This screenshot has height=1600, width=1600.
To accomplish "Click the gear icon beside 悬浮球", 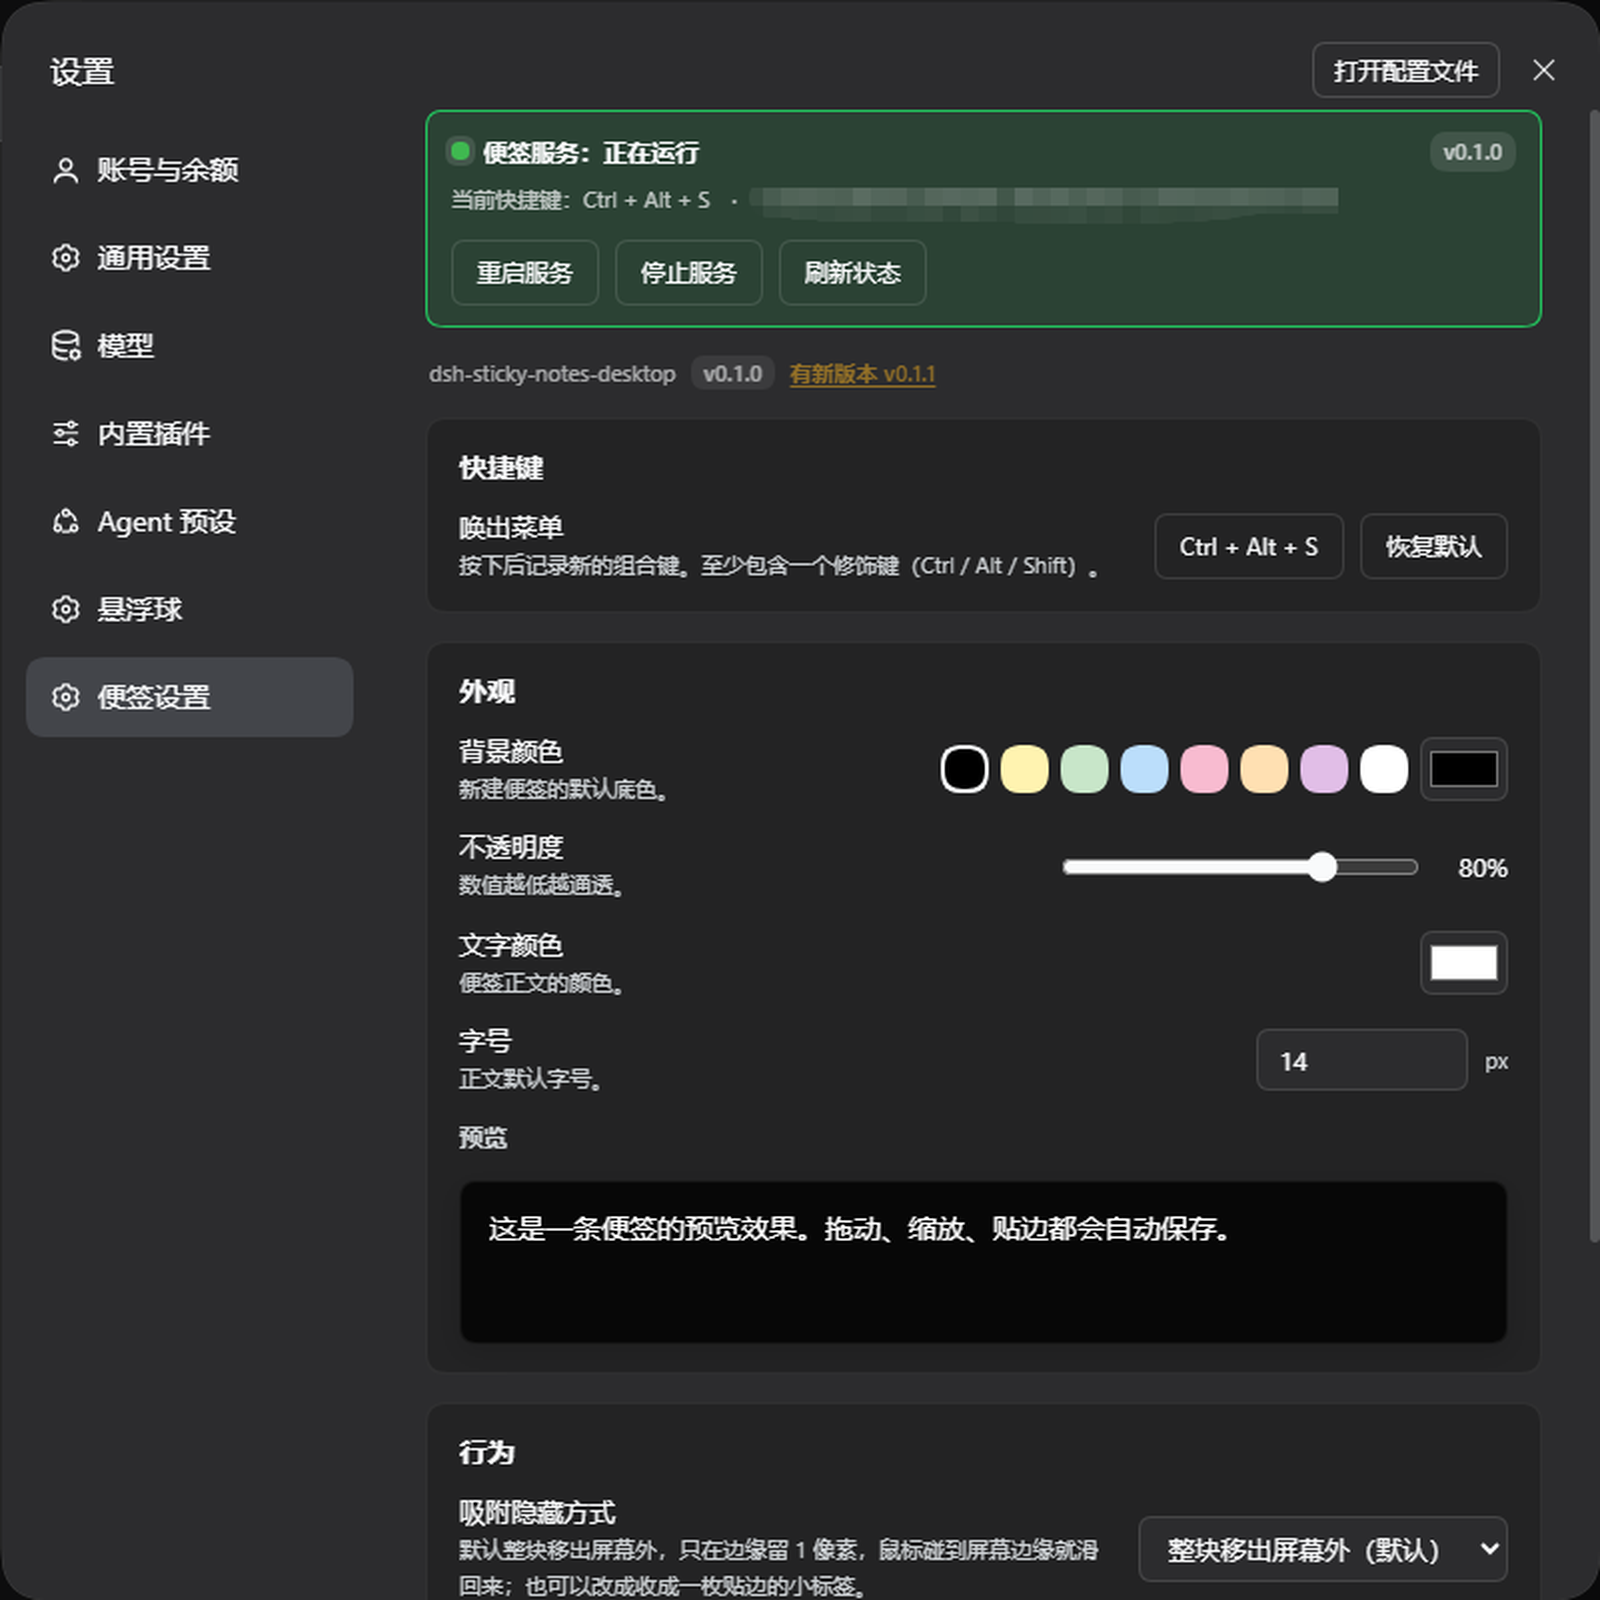I will 65,609.
